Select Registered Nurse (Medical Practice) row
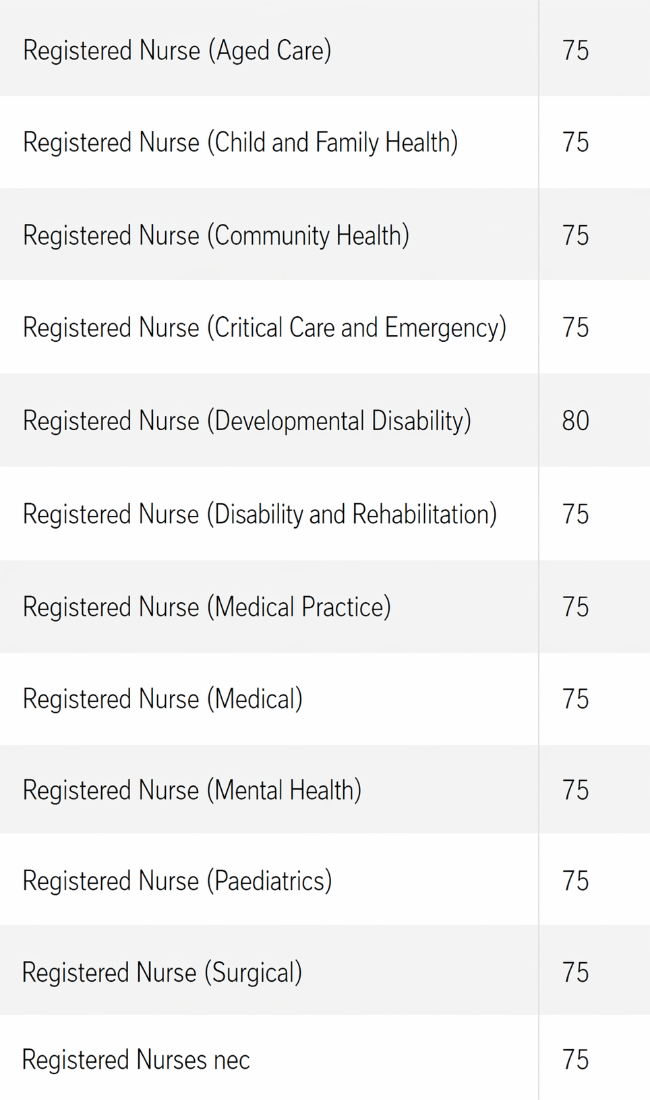 pyautogui.click(x=325, y=607)
